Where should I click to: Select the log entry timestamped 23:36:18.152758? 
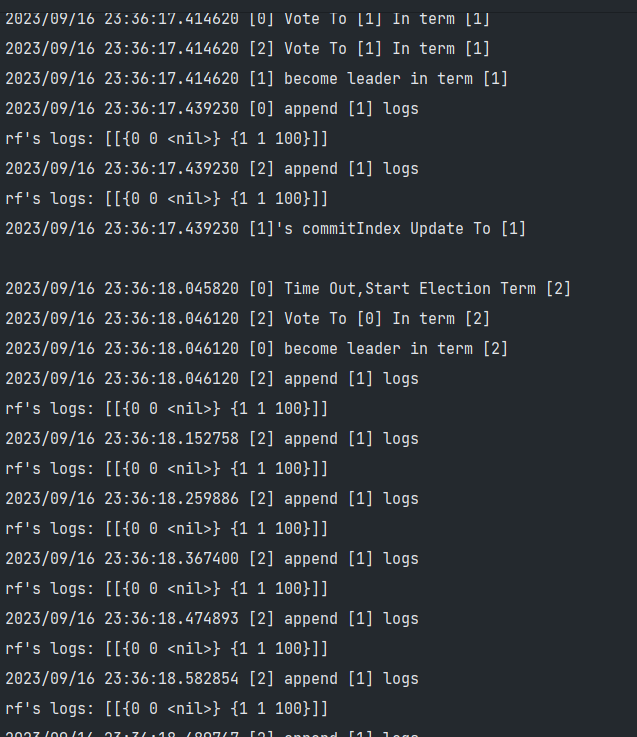212,438
